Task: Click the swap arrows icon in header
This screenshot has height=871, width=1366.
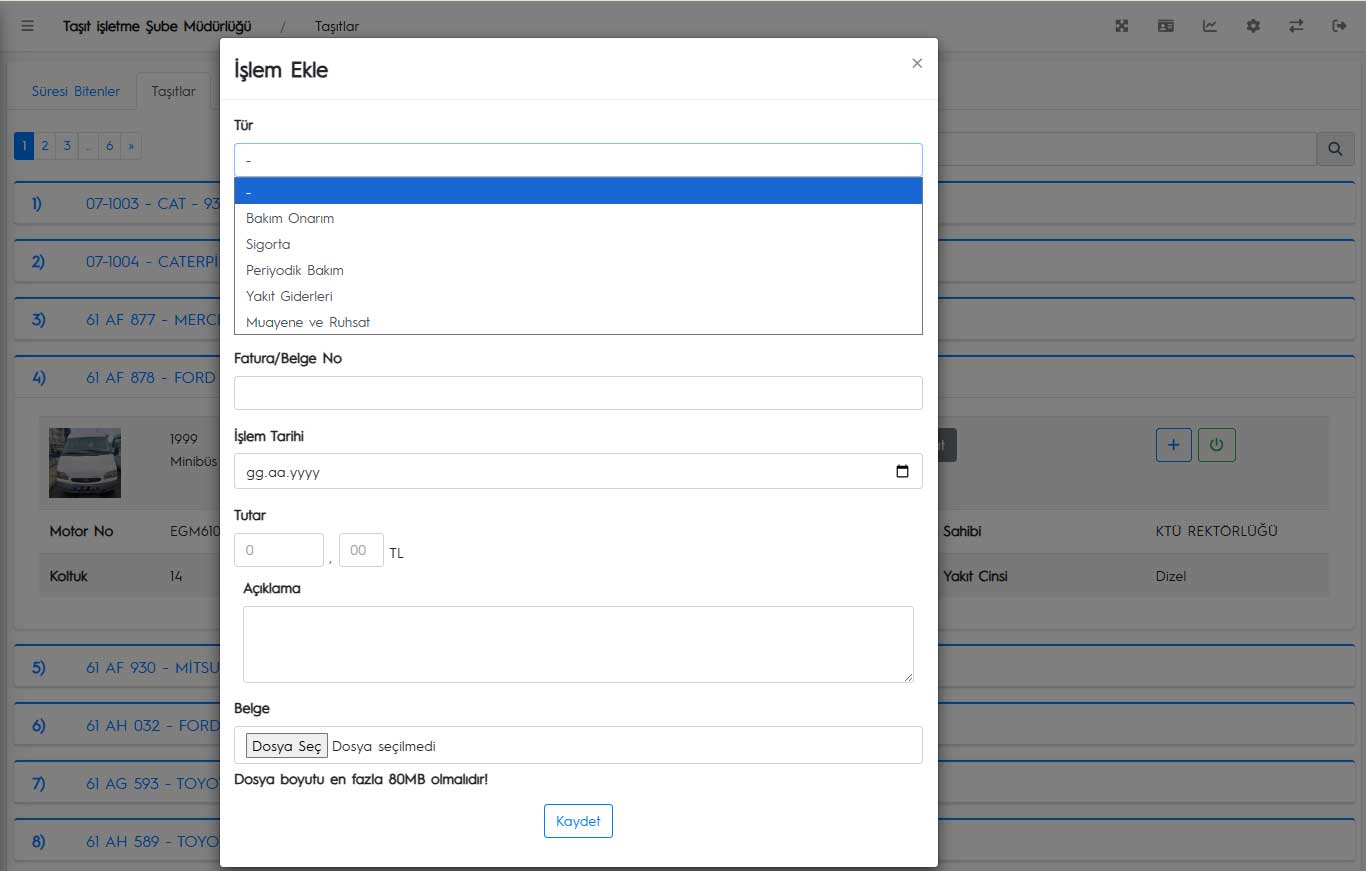Action: coord(1296,26)
